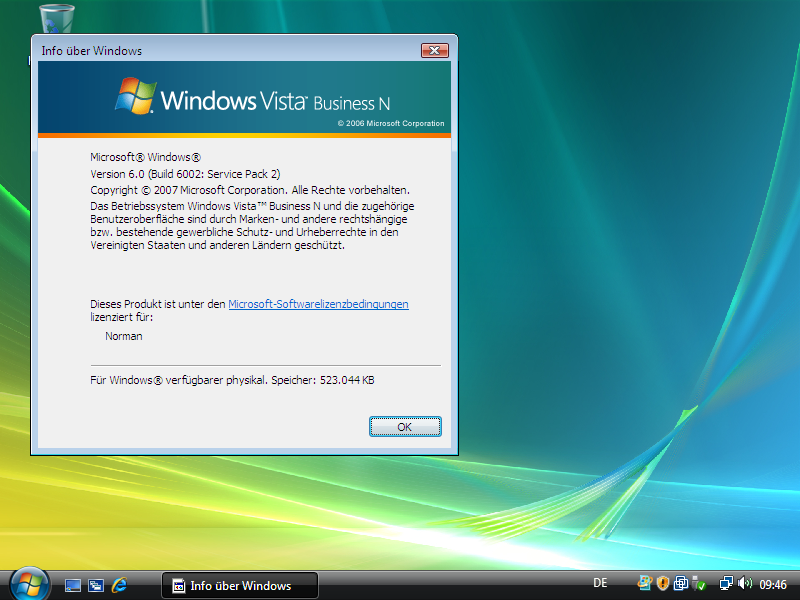Click the info icon on the taskbar button
Image resolution: width=800 pixels, height=600 pixels.
pos(177,585)
